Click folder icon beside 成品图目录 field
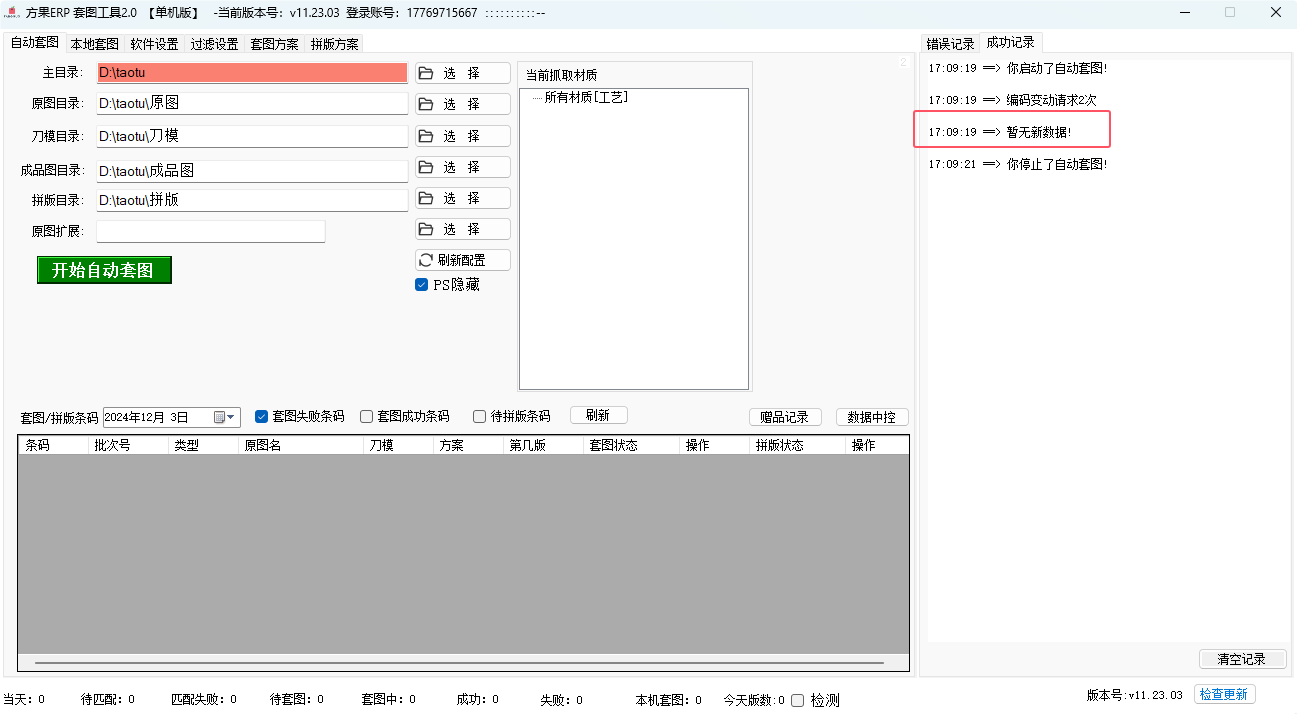 tap(426, 167)
